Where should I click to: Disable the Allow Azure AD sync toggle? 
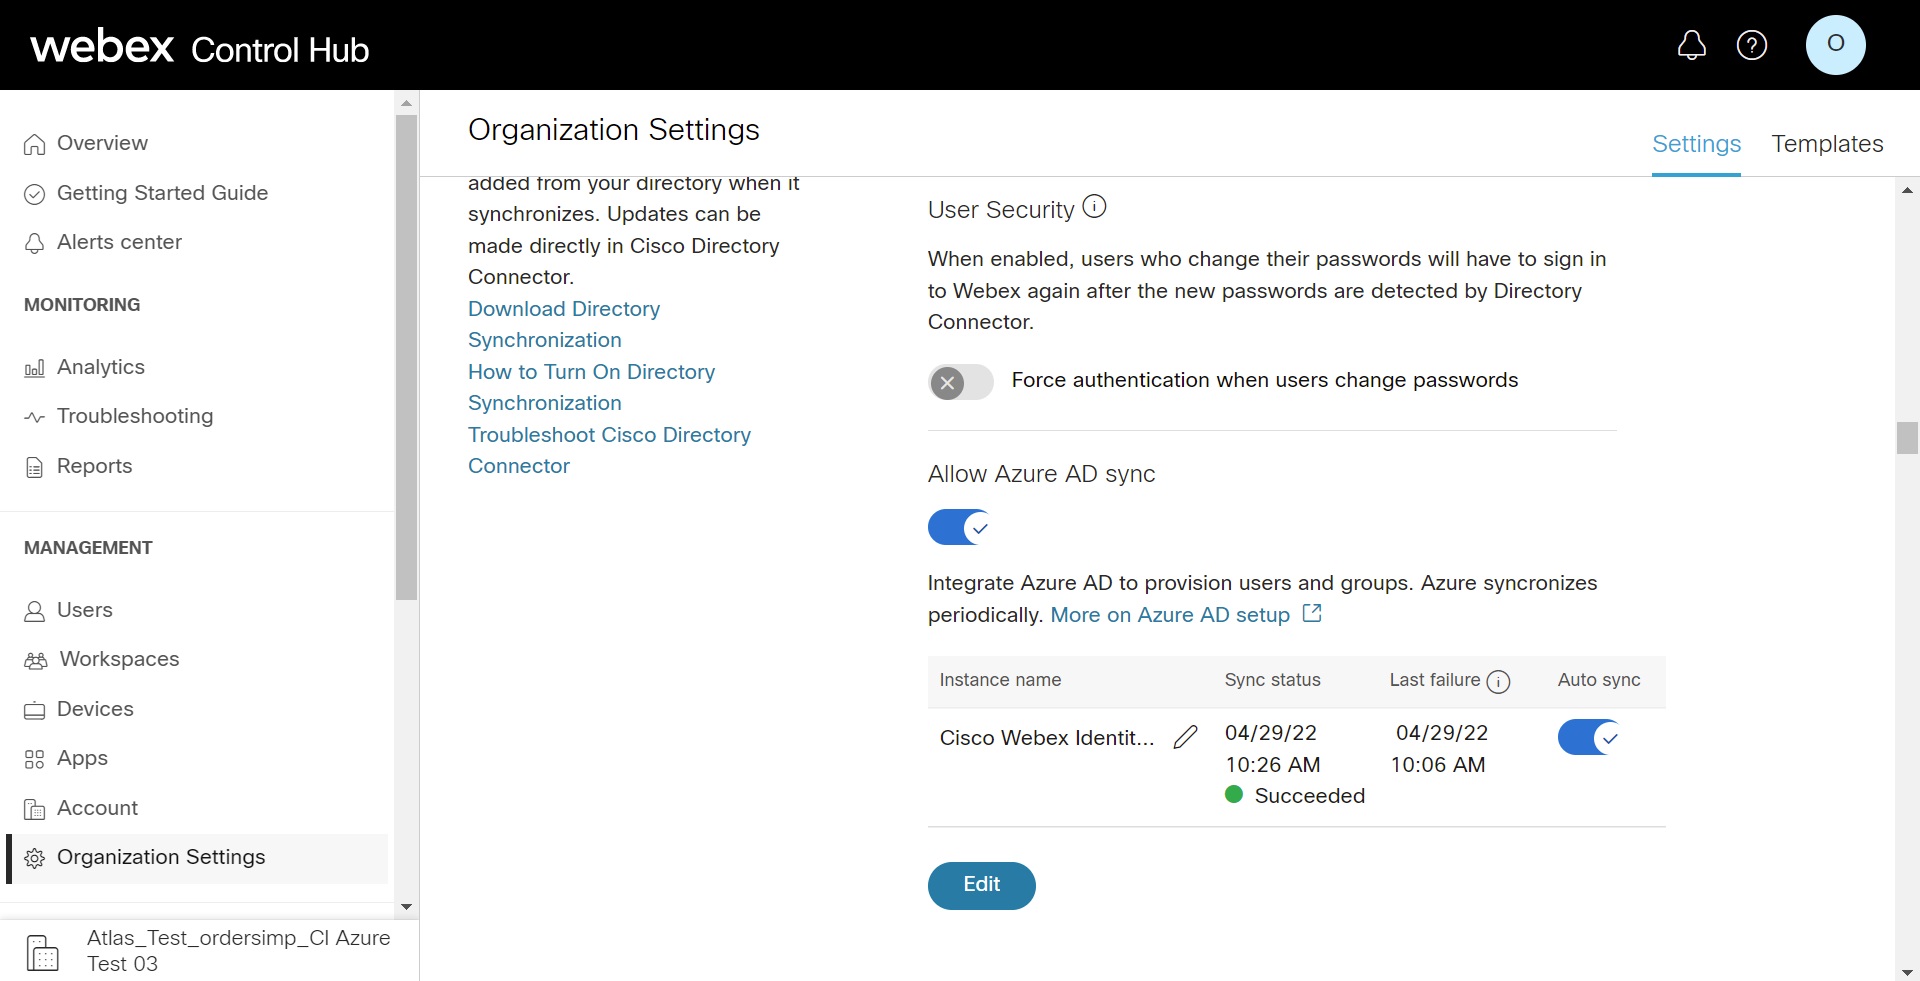(x=959, y=527)
